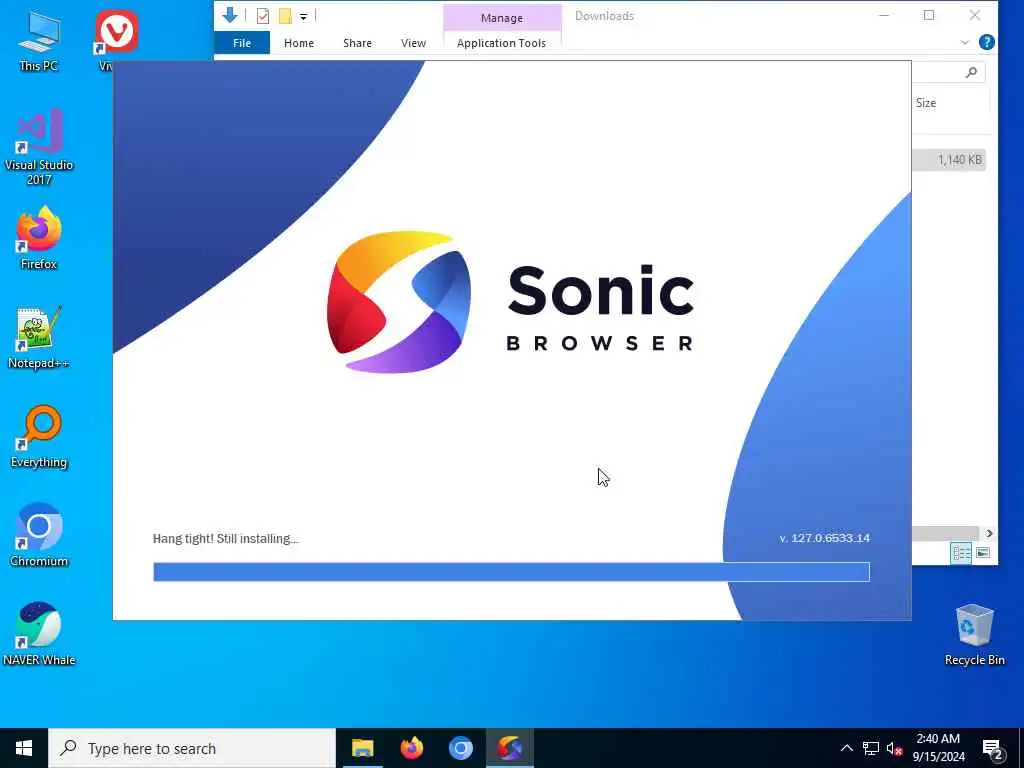This screenshot has height=768, width=1024.
Task: Select Sonic Browser installer taskbar icon
Action: point(510,748)
